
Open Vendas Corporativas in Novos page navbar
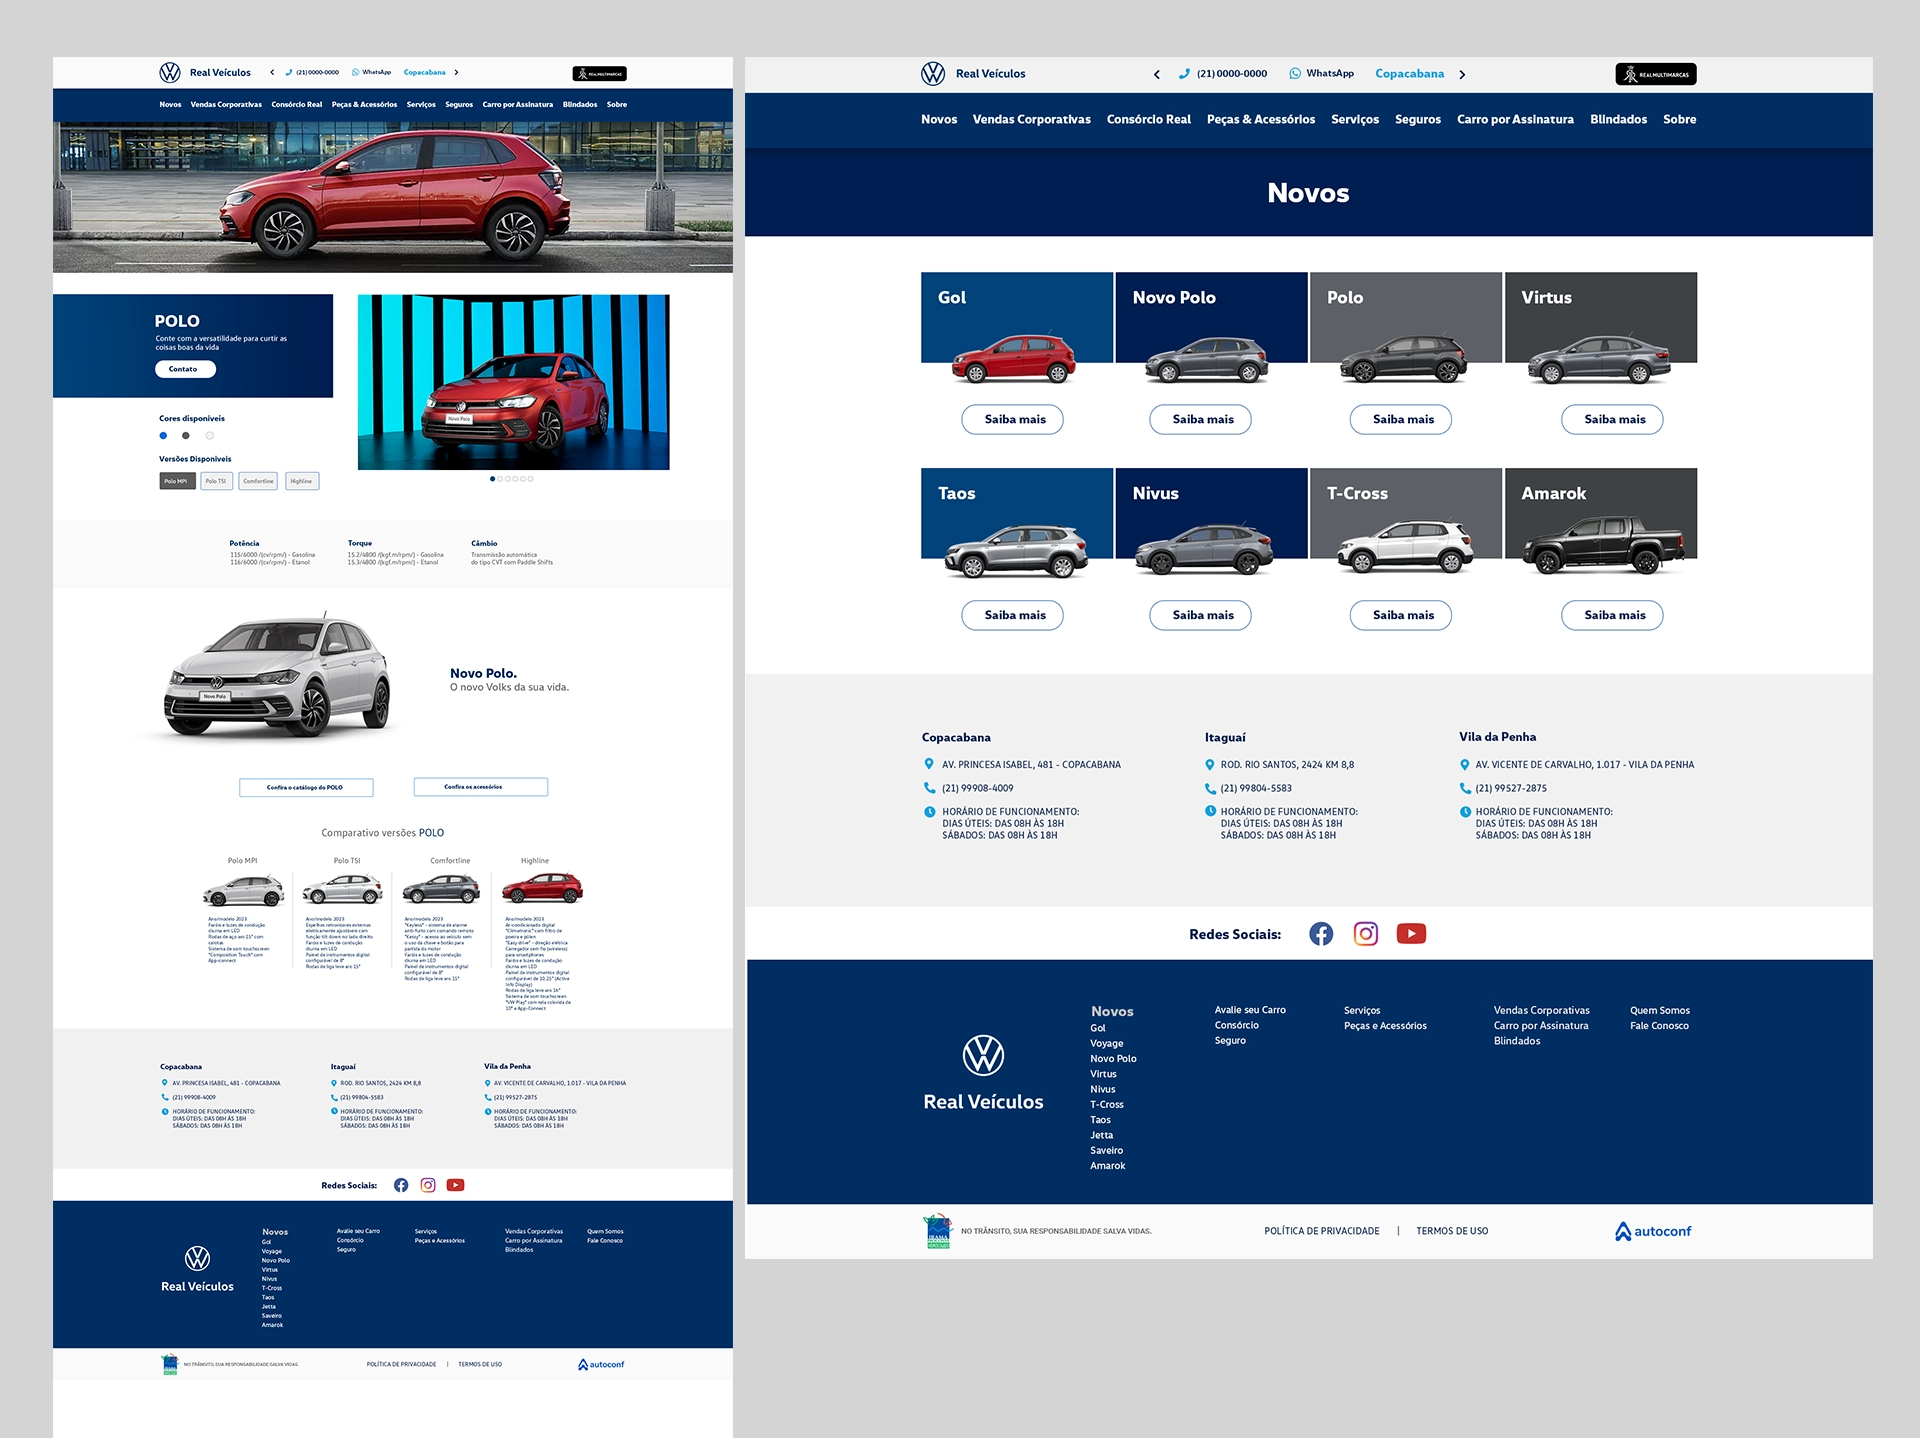[1031, 119]
